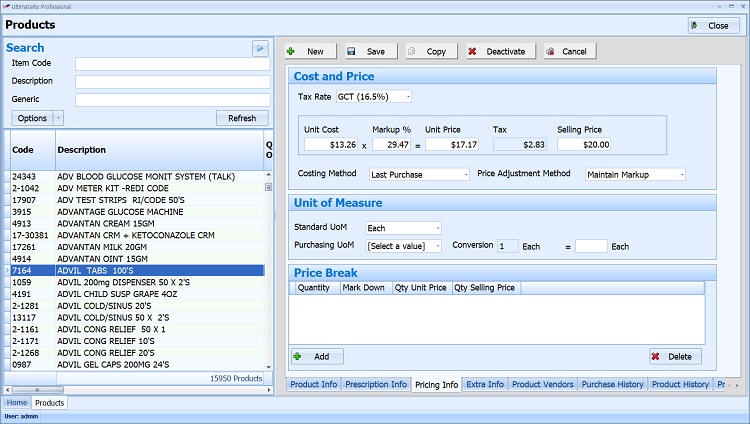This screenshot has width=750, height=424.
Task: Expand the Options dropdown arrow
Action: pos(58,118)
